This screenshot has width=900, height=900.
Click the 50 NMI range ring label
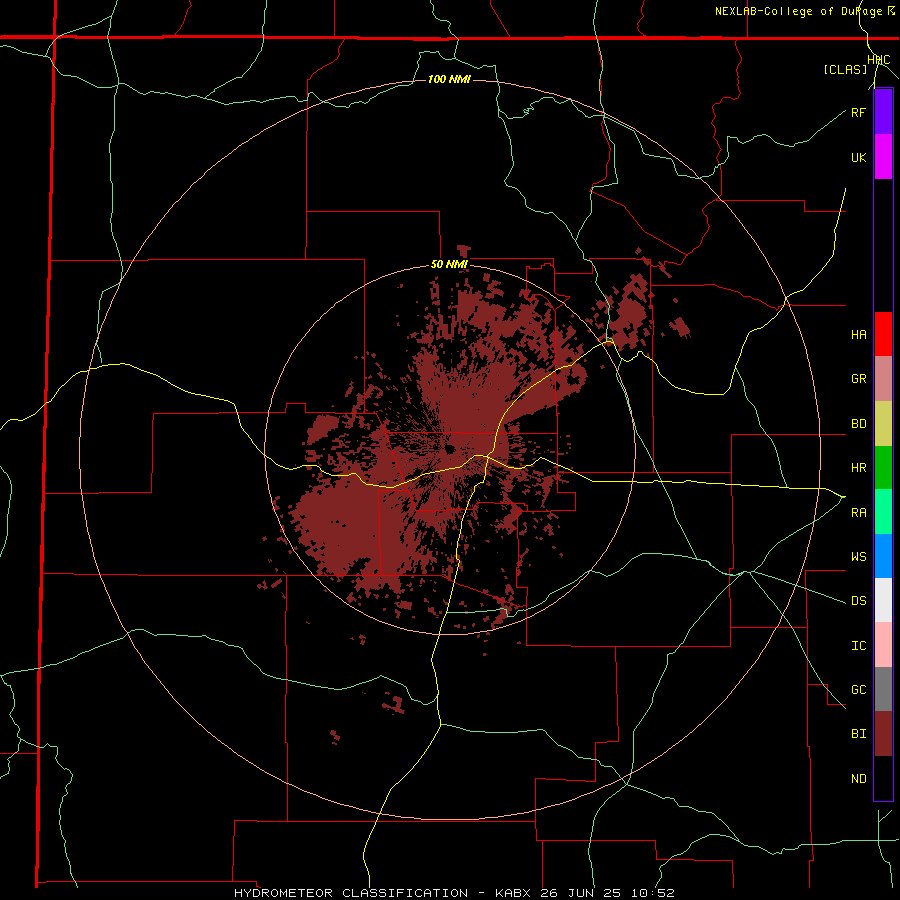pos(449,265)
